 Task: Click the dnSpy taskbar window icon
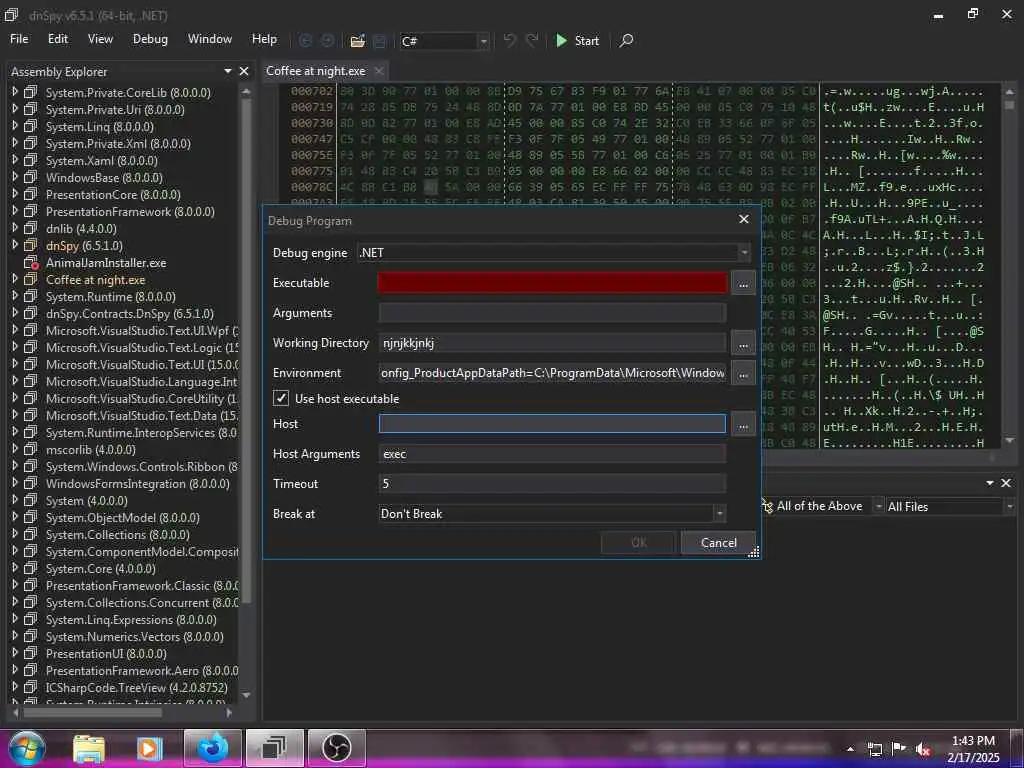click(x=274, y=748)
